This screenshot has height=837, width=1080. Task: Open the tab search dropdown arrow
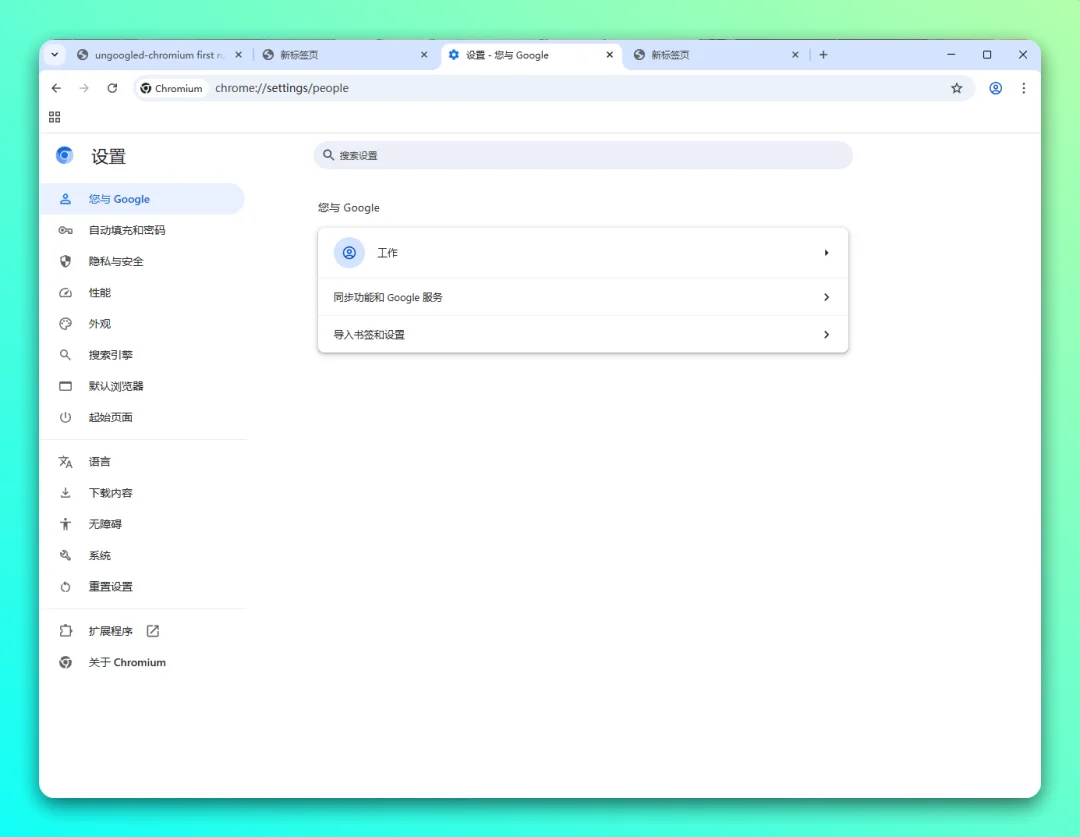tap(54, 54)
